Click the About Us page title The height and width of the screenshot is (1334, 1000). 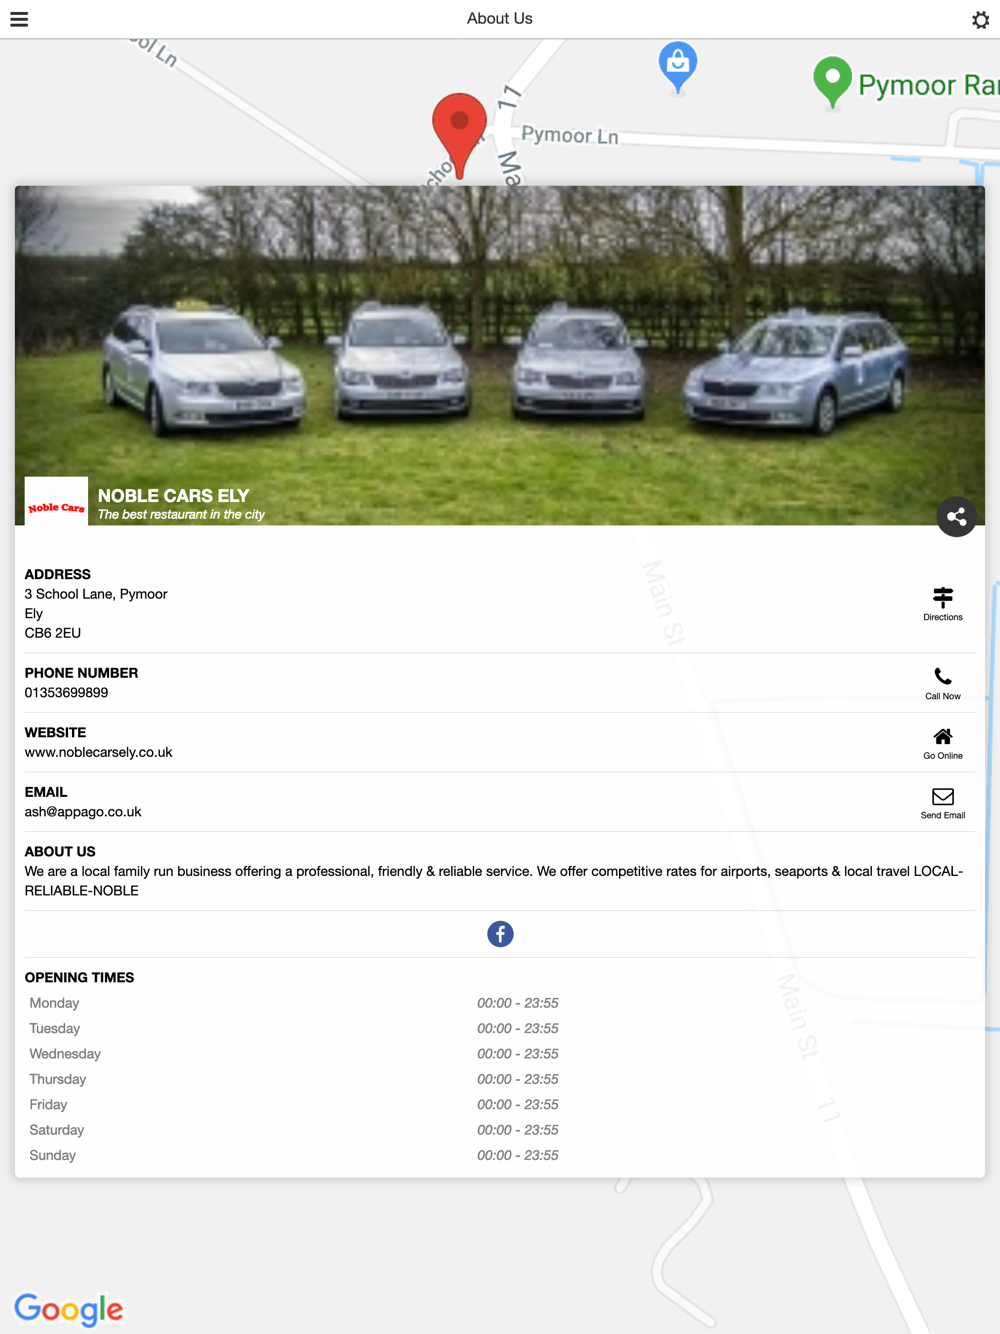pyautogui.click(x=500, y=19)
